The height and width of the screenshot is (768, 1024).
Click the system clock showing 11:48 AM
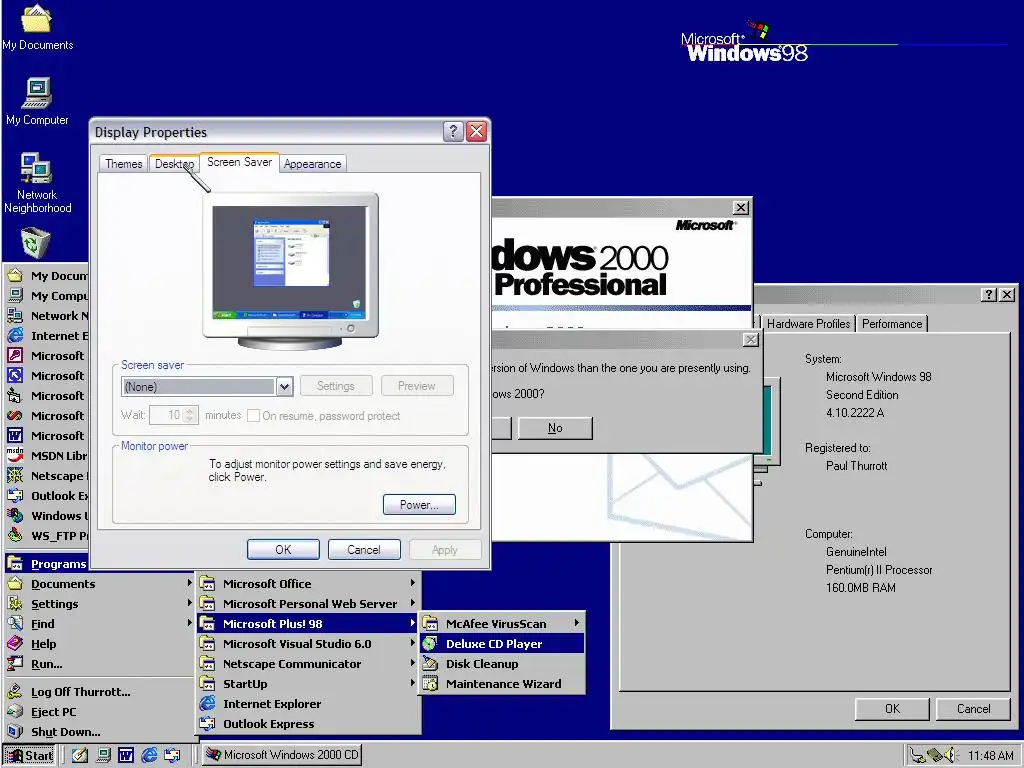point(990,756)
